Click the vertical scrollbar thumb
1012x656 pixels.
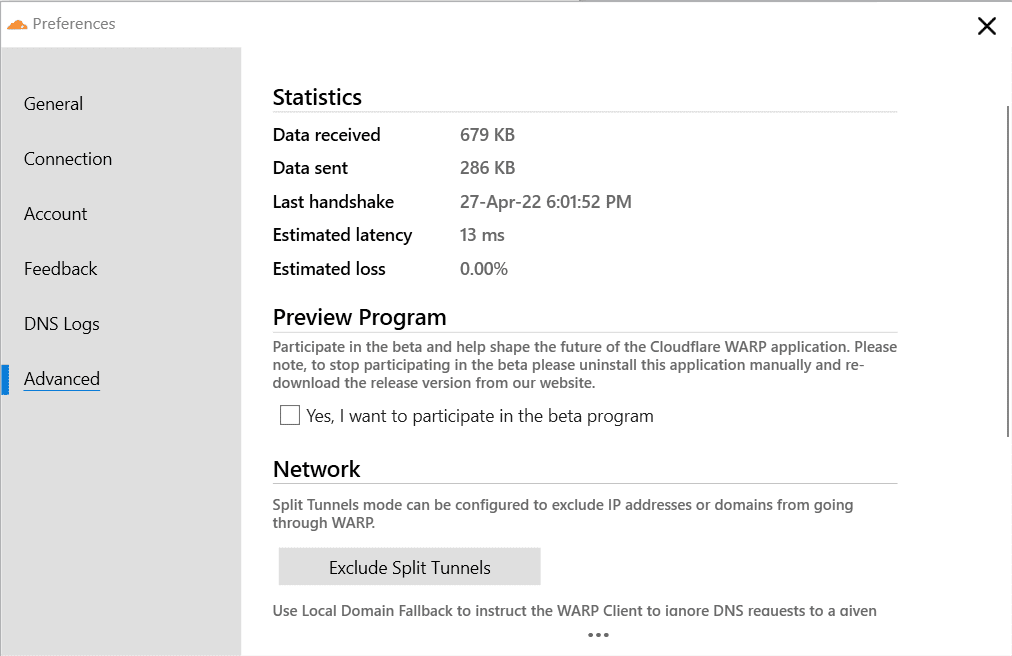(x=1007, y=270)
